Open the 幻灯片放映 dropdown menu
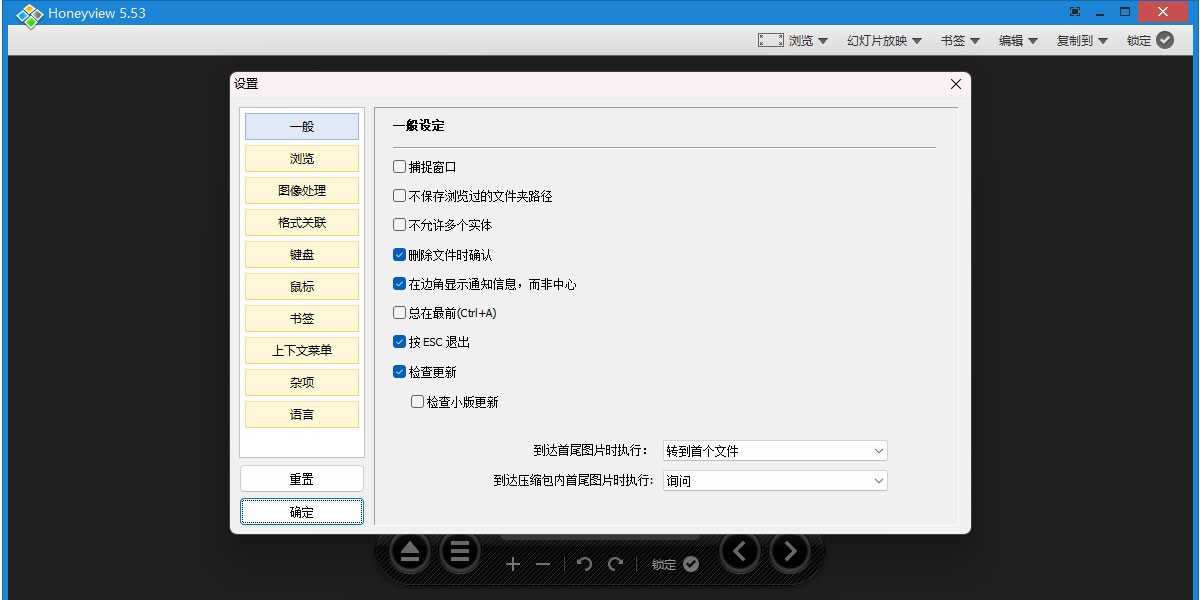 click(884, 41)
